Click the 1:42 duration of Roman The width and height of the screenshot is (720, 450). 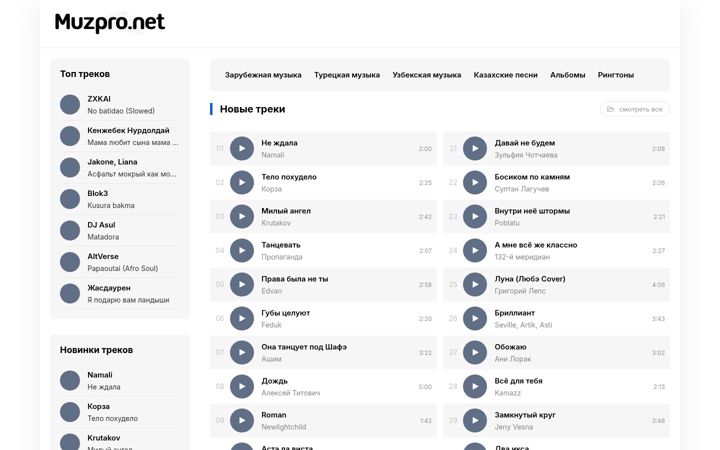426,421
